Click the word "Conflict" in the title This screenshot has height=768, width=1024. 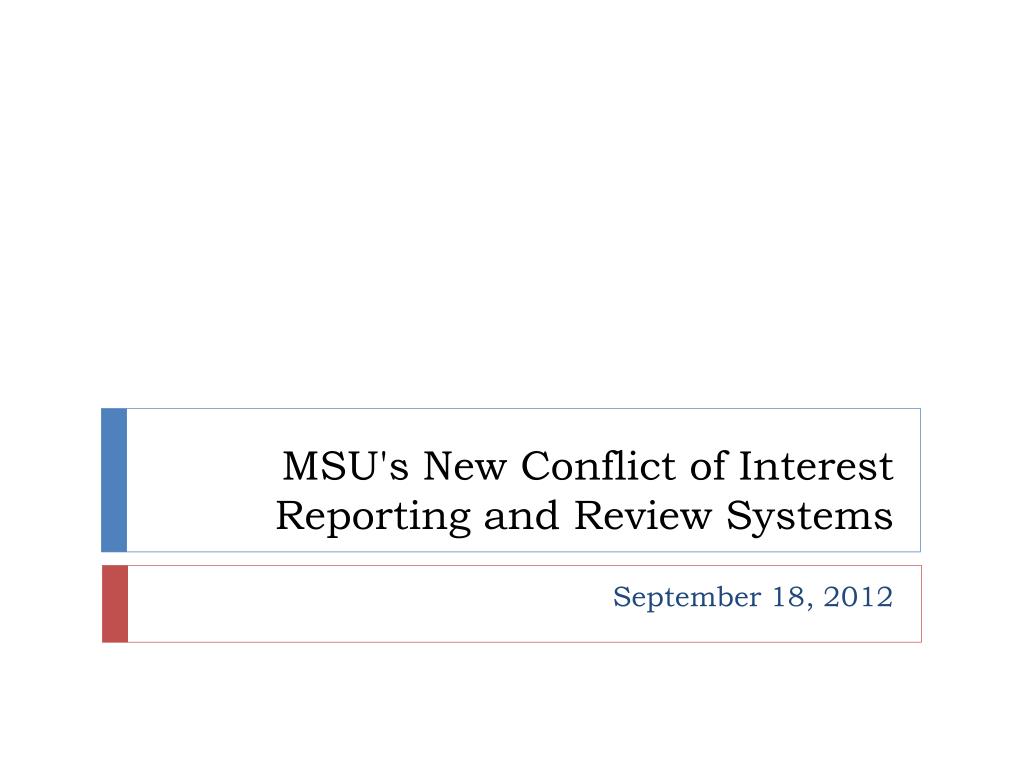pyautogui.click(x=598, y=466)
